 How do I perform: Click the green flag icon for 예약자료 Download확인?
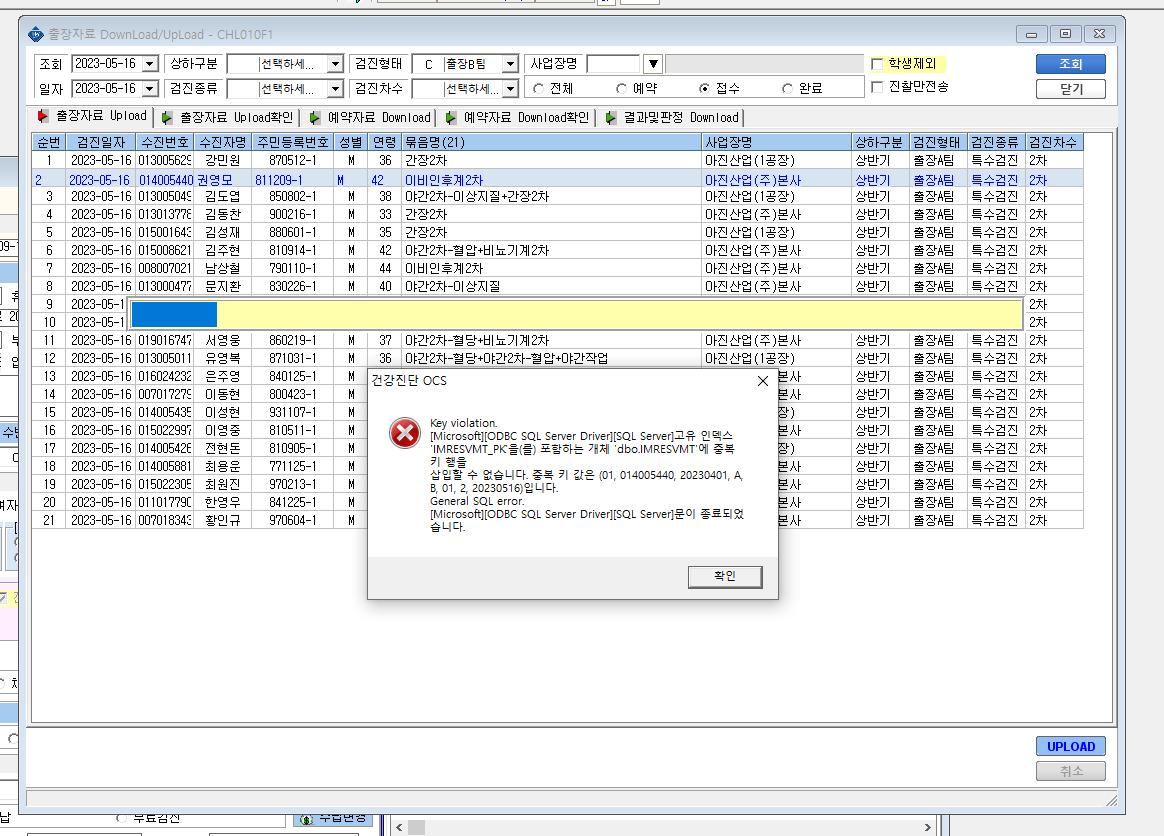coord(451,117)
